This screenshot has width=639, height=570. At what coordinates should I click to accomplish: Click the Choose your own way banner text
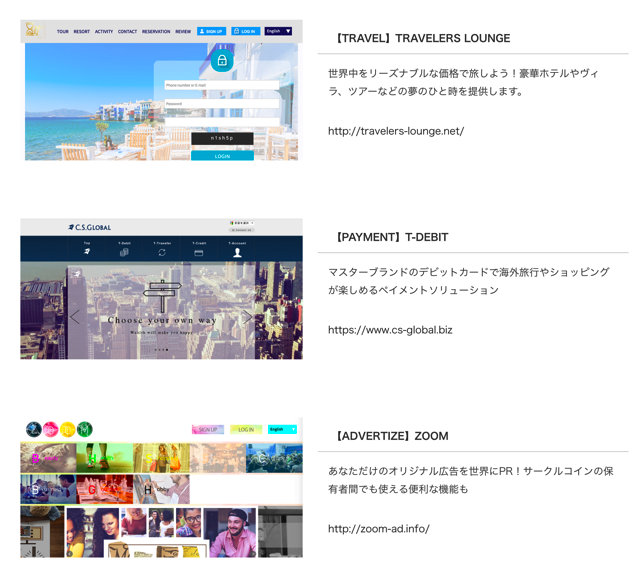pyautogui.click(x=162, y=320)
